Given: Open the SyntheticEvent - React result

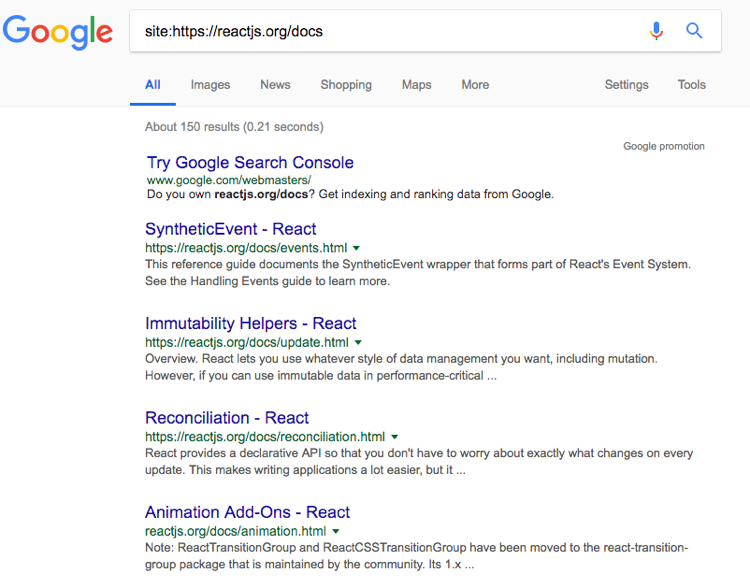Looking at the screenshot, I should point(231,229).
